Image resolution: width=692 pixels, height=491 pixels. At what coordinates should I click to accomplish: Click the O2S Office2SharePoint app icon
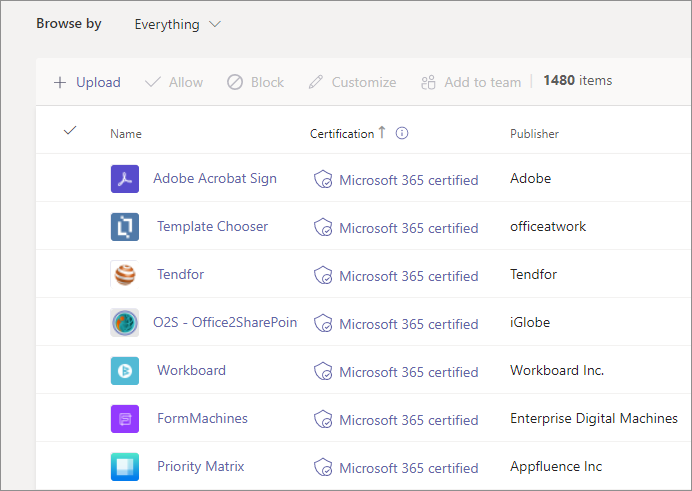tap(125, 323)
